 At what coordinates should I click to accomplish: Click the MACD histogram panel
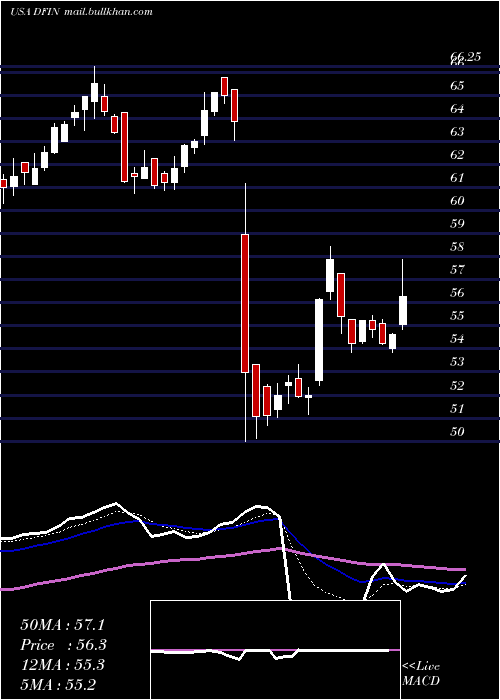(275, 650)
